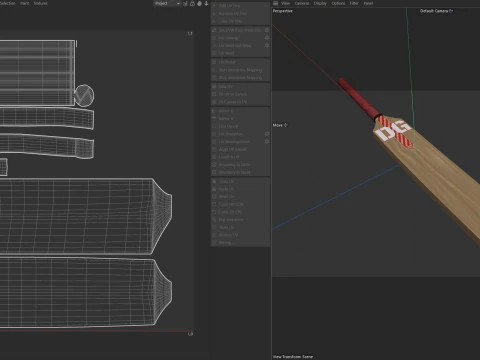Open the viewport Filter menu
480x360 pixels.
click(x=354, y=3)
